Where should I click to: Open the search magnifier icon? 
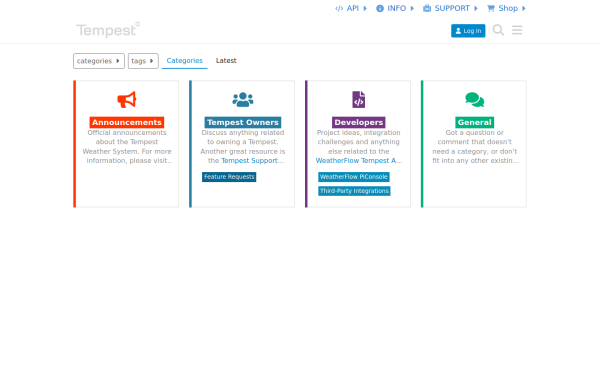click(x=498, y=30)
